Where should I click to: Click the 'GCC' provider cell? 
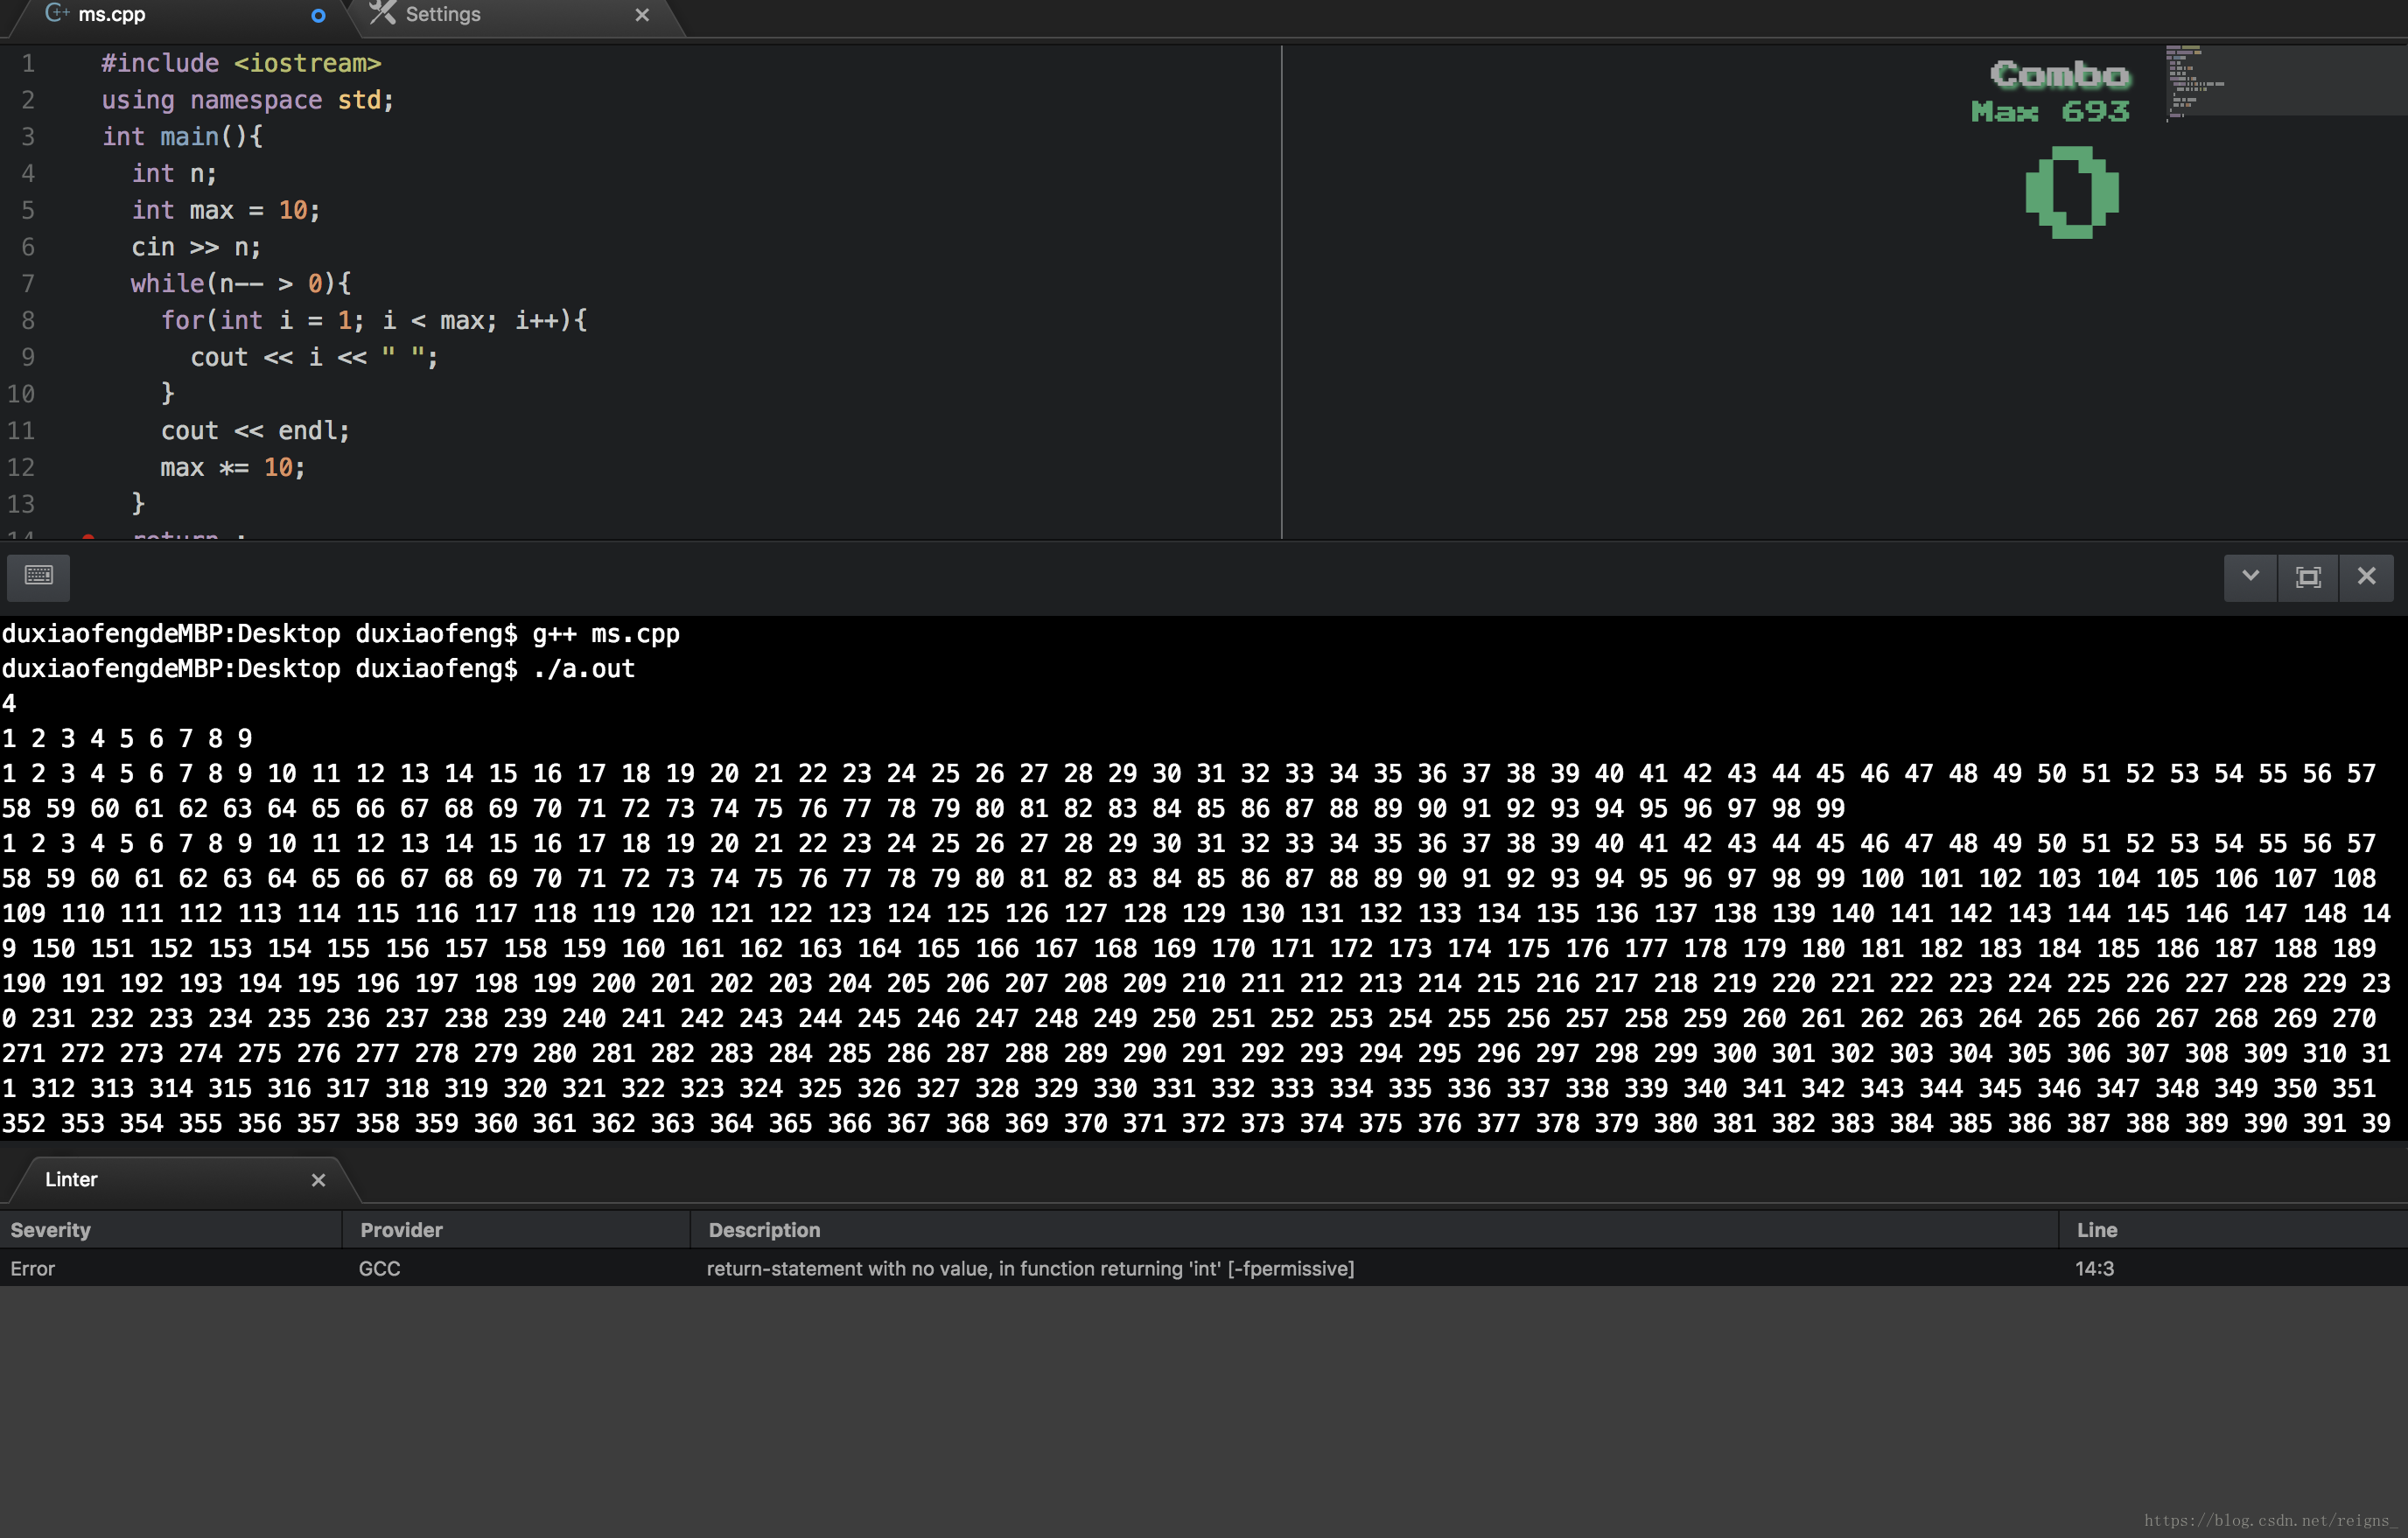point(379,1268)
